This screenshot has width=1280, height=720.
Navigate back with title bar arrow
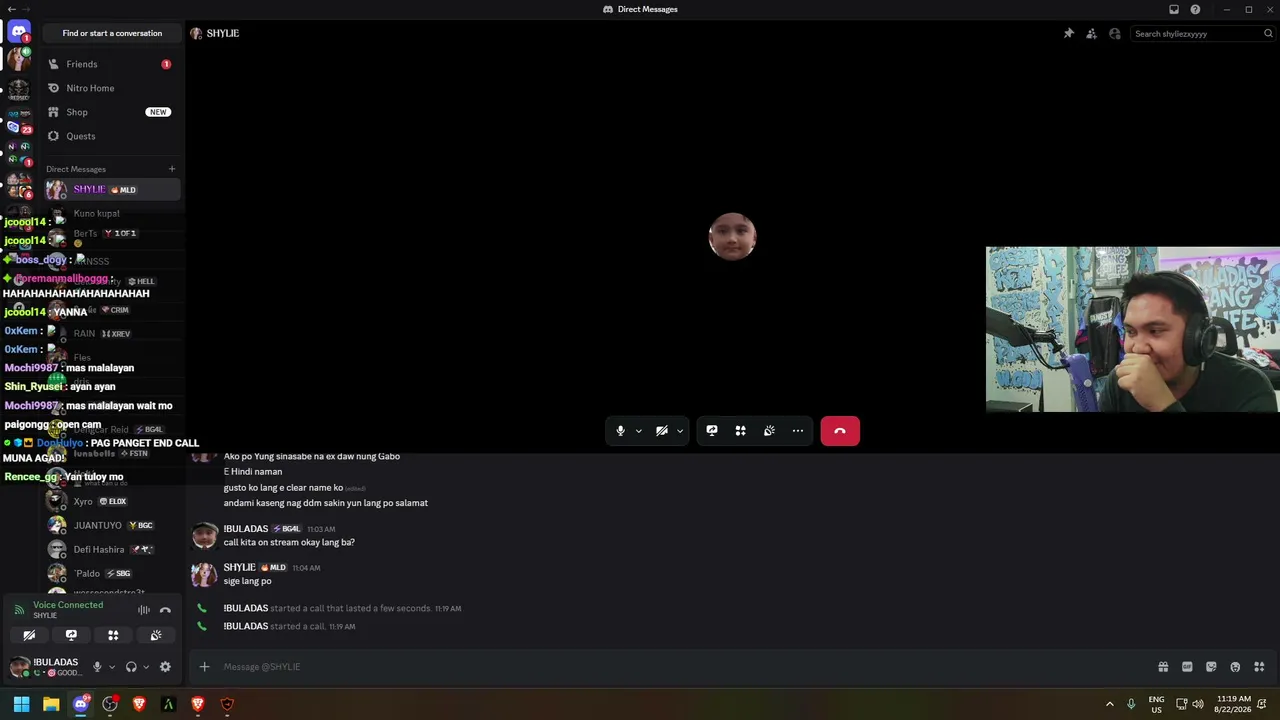click(x=11, y=9)
